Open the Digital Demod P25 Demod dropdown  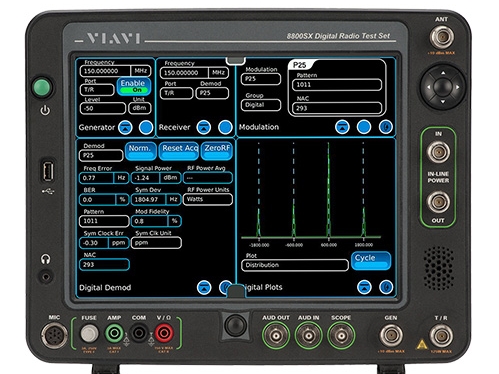pyautogui.click(x=101, y=155)
